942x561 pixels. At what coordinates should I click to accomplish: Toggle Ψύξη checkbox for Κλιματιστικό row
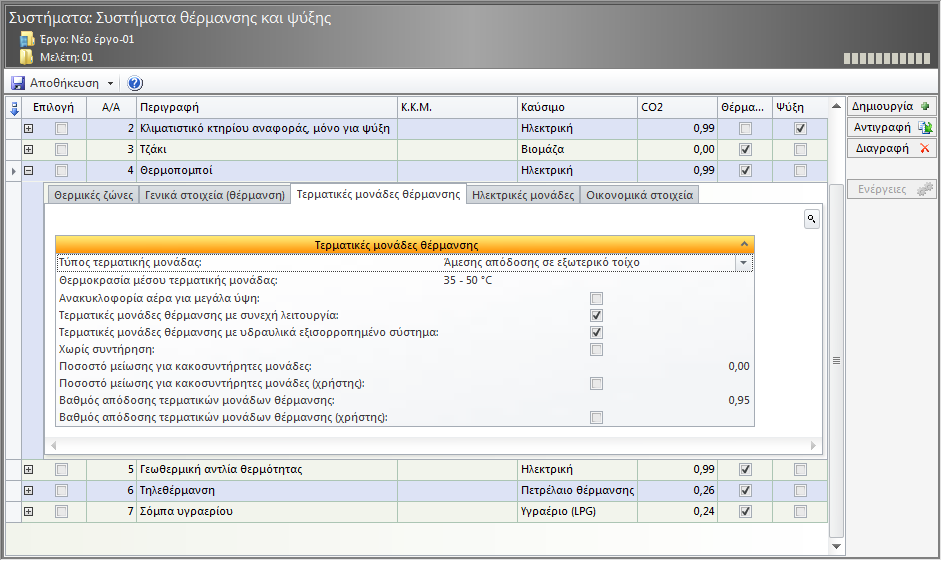coord(800,129)
